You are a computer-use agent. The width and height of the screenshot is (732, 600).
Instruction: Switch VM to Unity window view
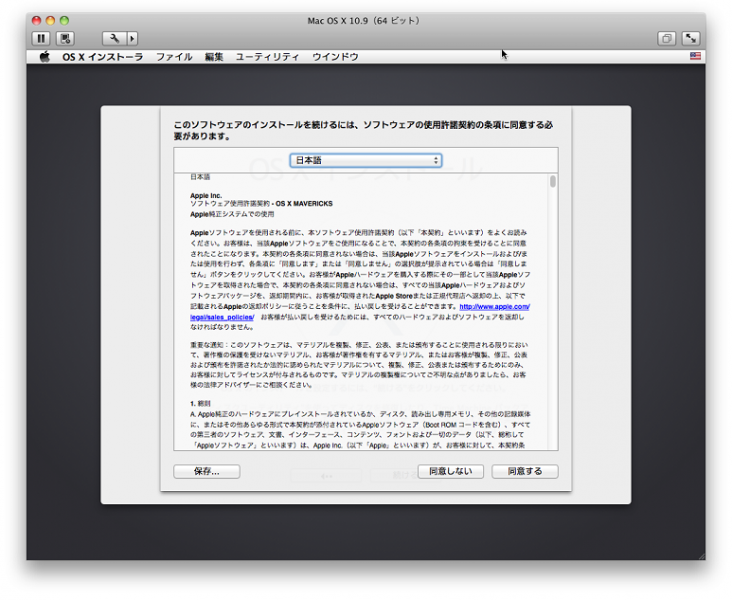pos(666,38)
